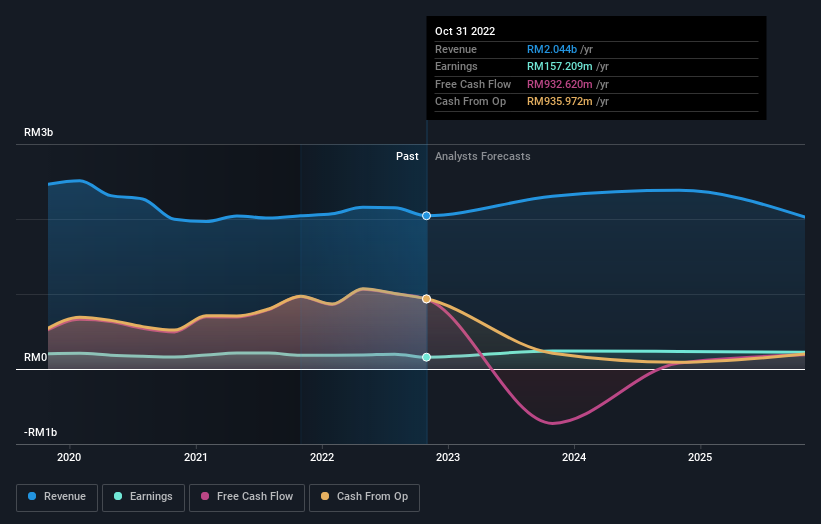Viewport: 821px width, 524px height.
Task: Click the RM2.044b revenue value in tooltip
Action: pos(552,49)
